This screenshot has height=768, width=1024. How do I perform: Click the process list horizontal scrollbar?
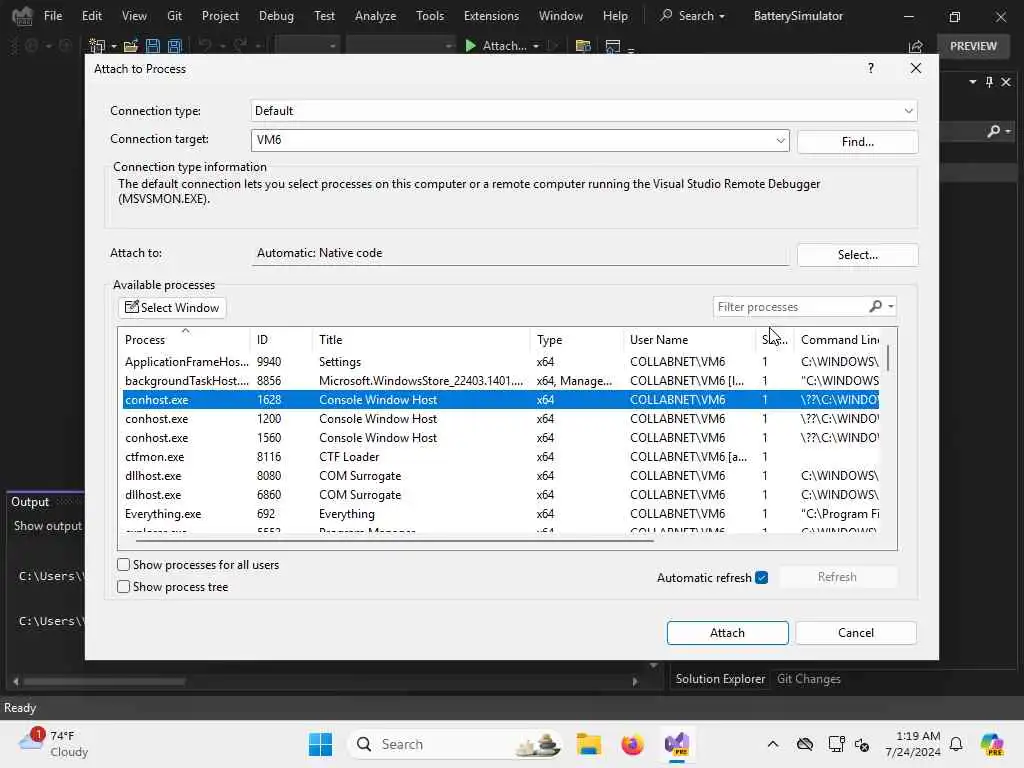point(394,541)
